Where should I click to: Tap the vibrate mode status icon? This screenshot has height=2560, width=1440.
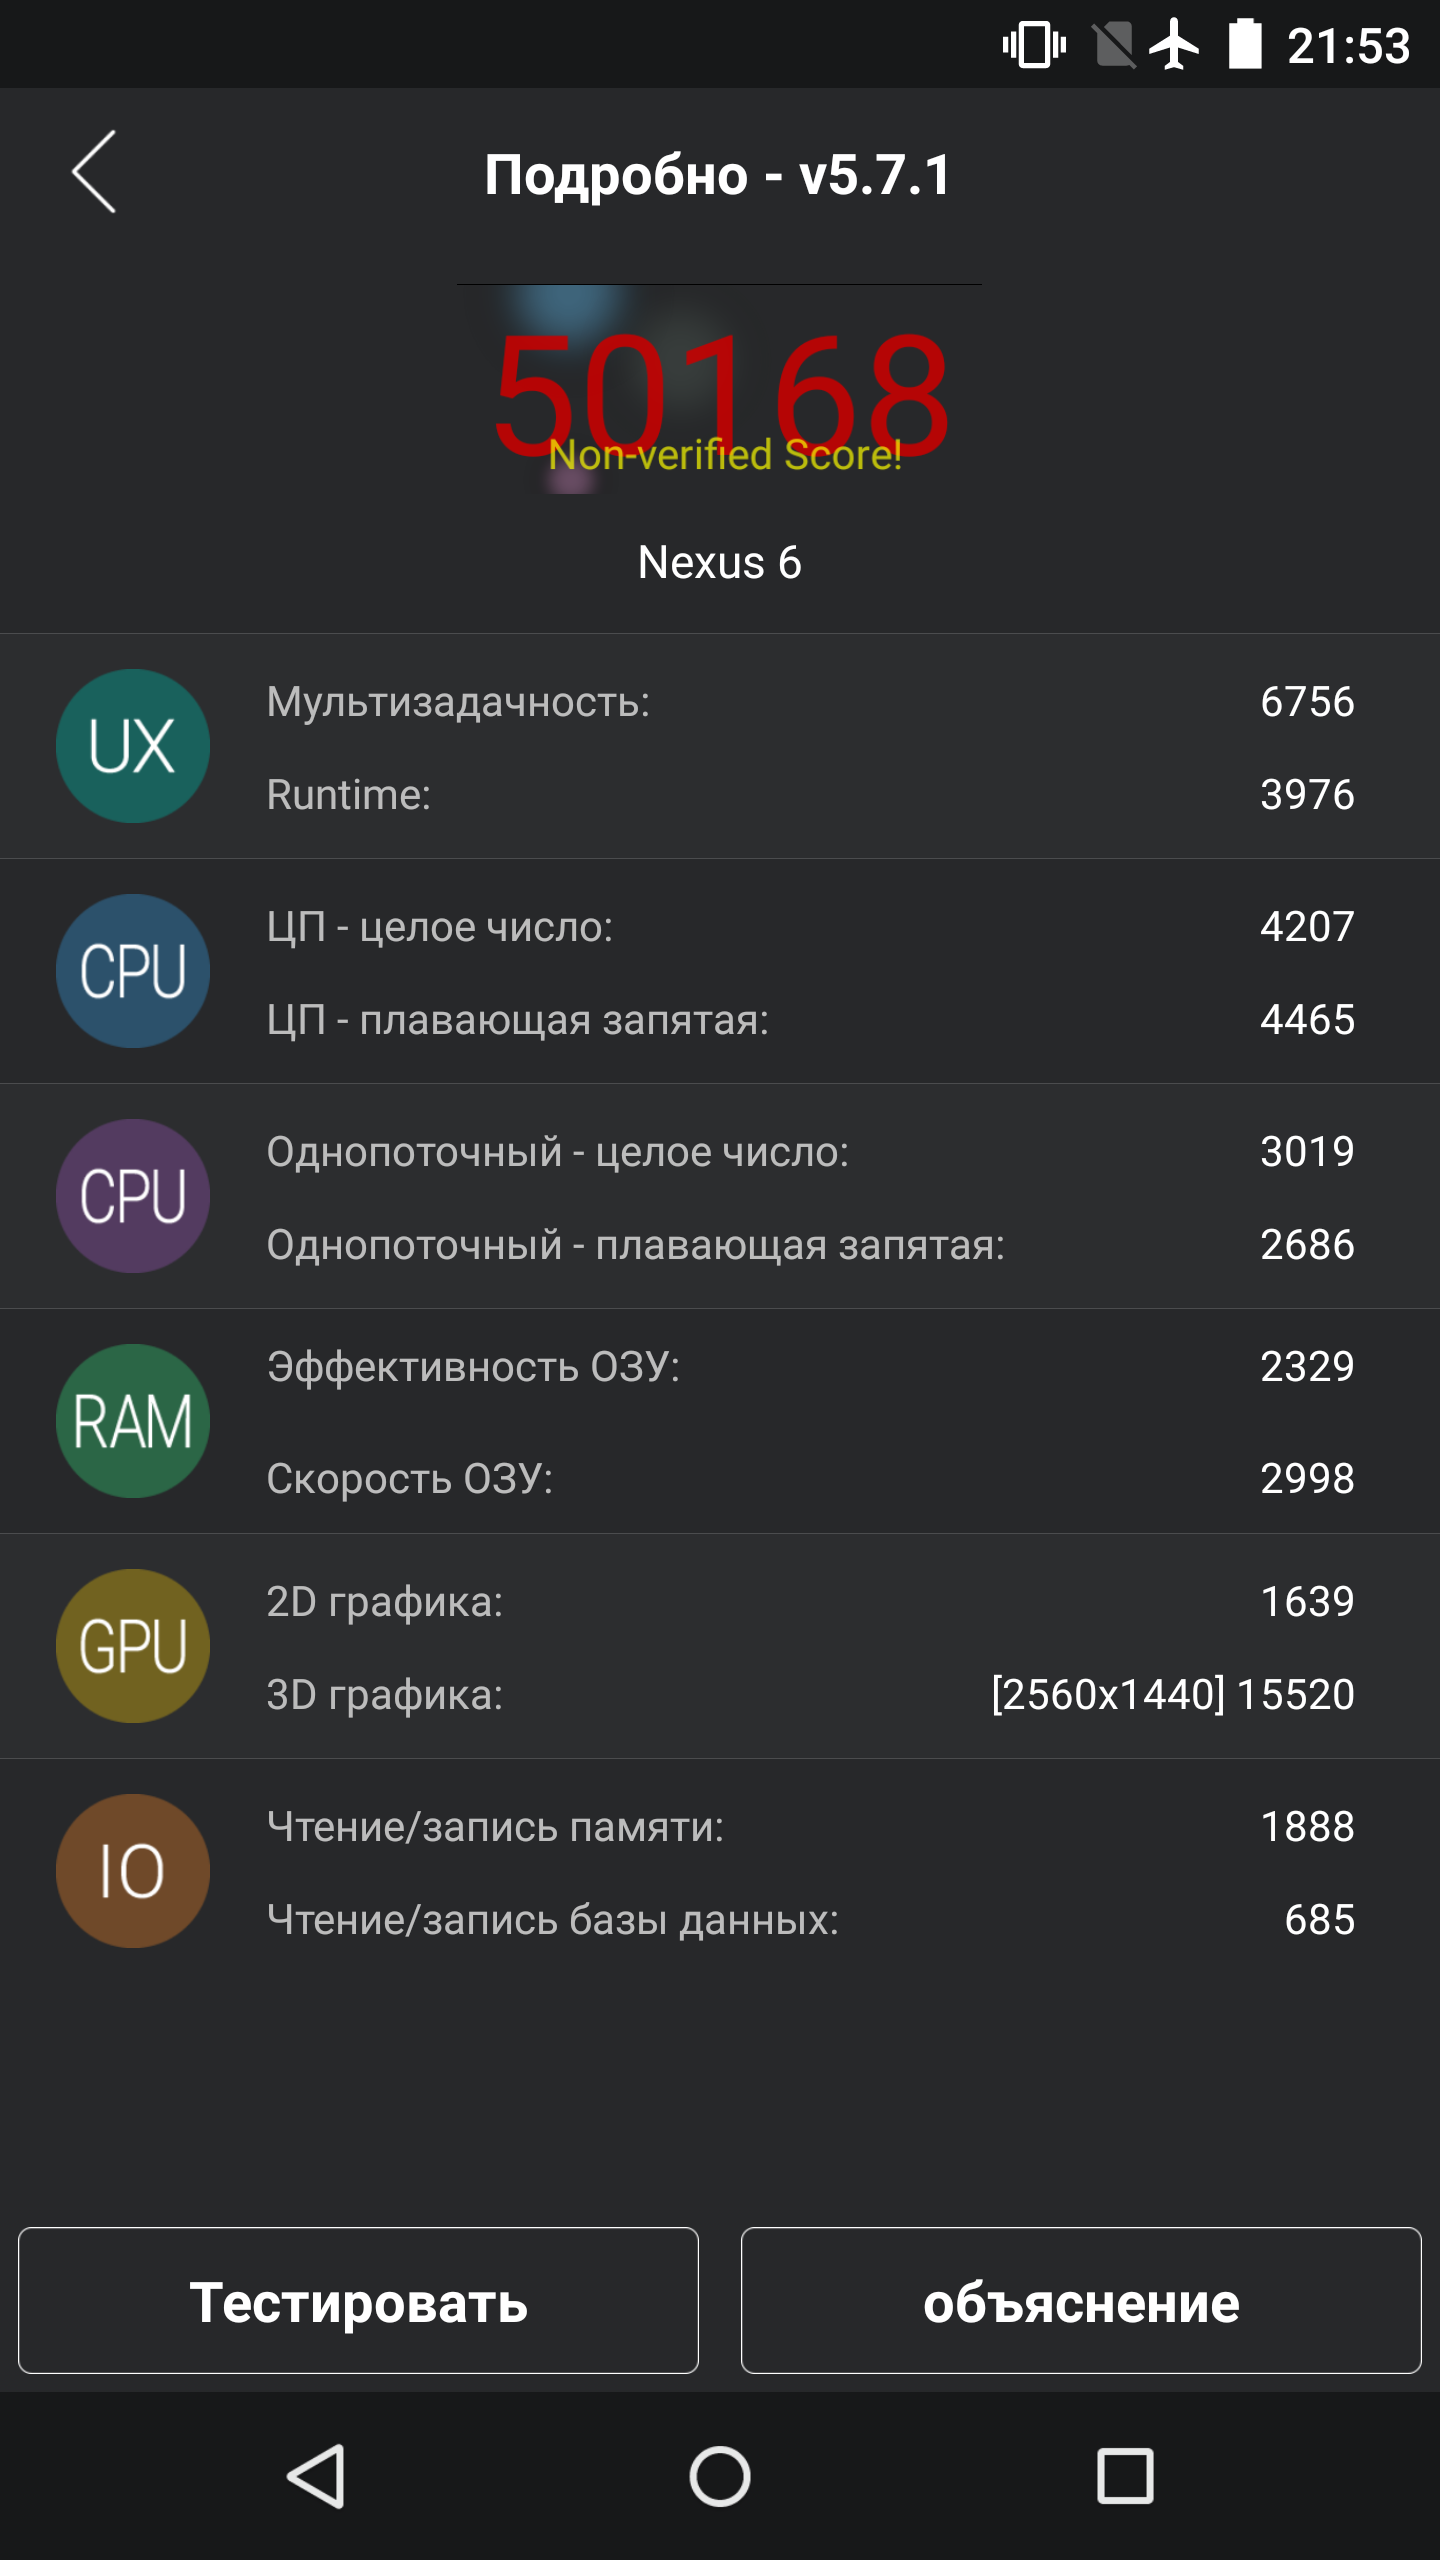pos(1035,45)
